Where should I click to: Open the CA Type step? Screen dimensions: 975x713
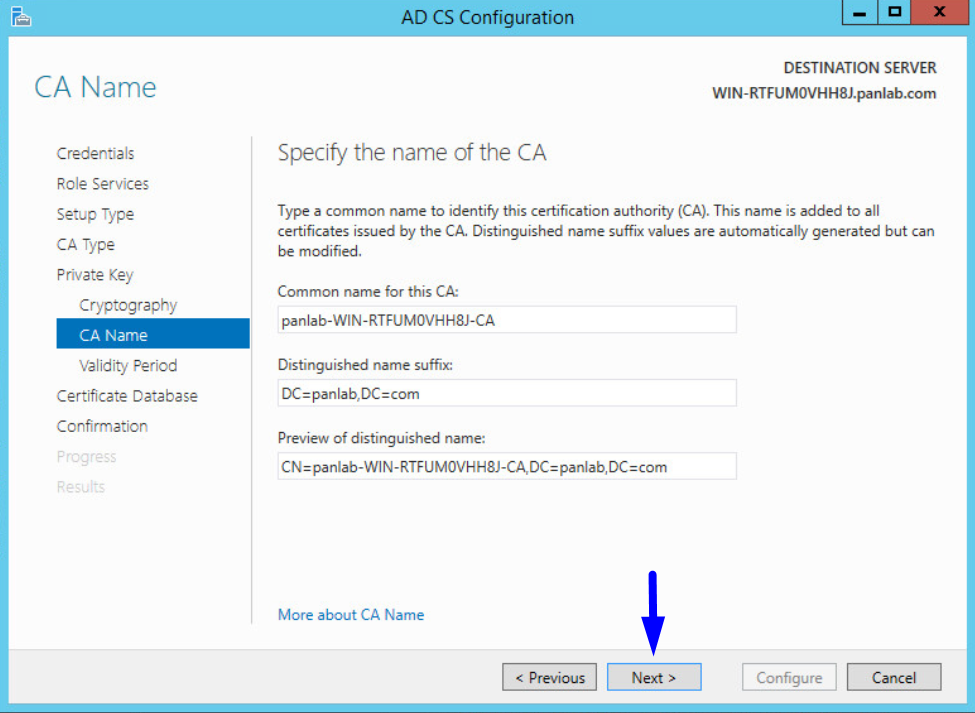87,244
